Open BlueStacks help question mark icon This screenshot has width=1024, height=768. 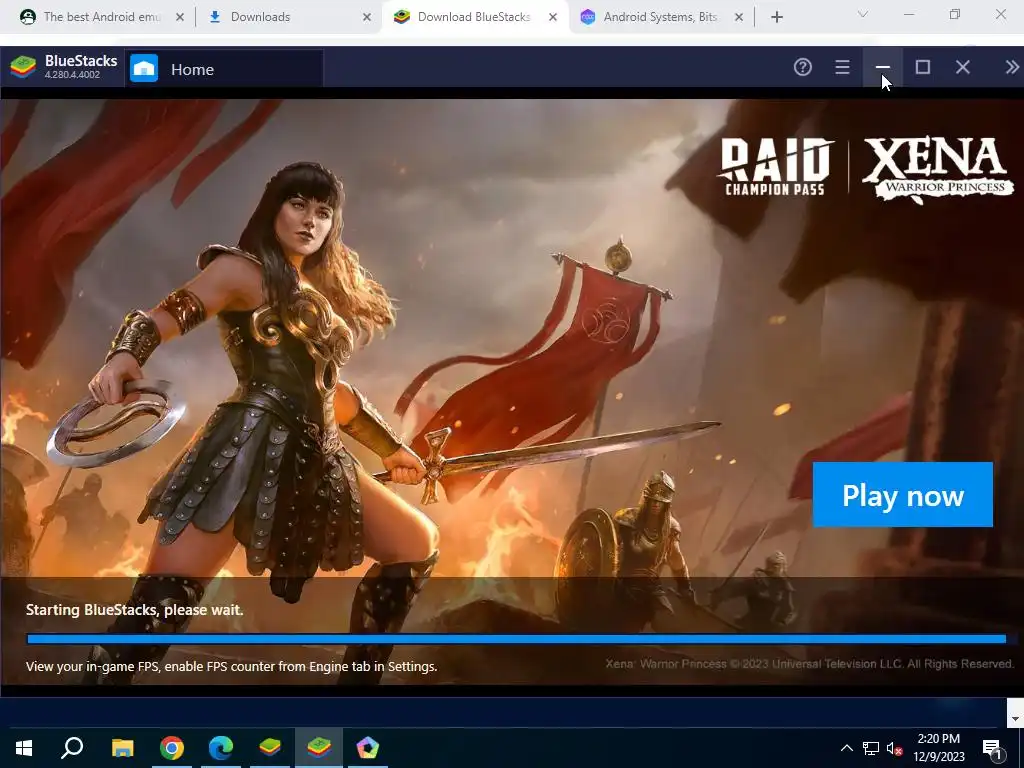(803, 67)
